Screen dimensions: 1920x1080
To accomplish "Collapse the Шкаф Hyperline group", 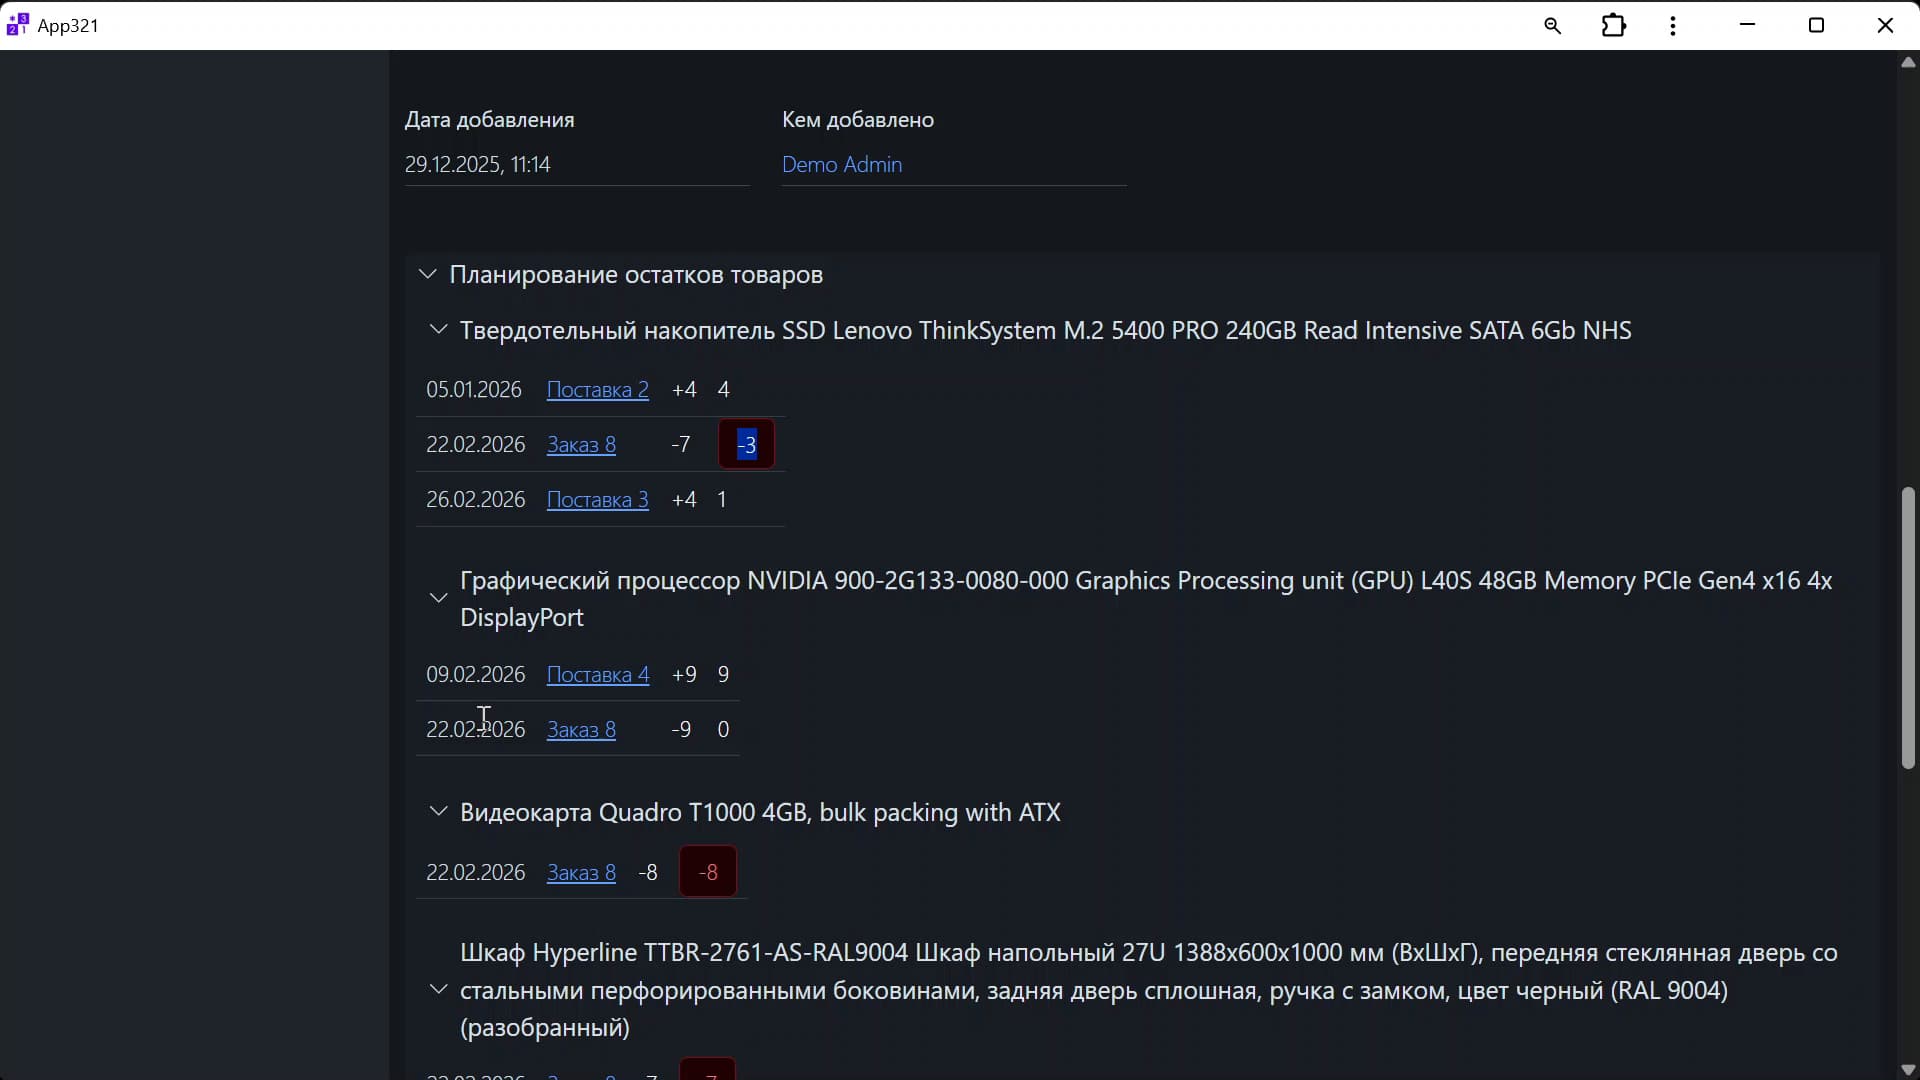I will tap(438, 990).
